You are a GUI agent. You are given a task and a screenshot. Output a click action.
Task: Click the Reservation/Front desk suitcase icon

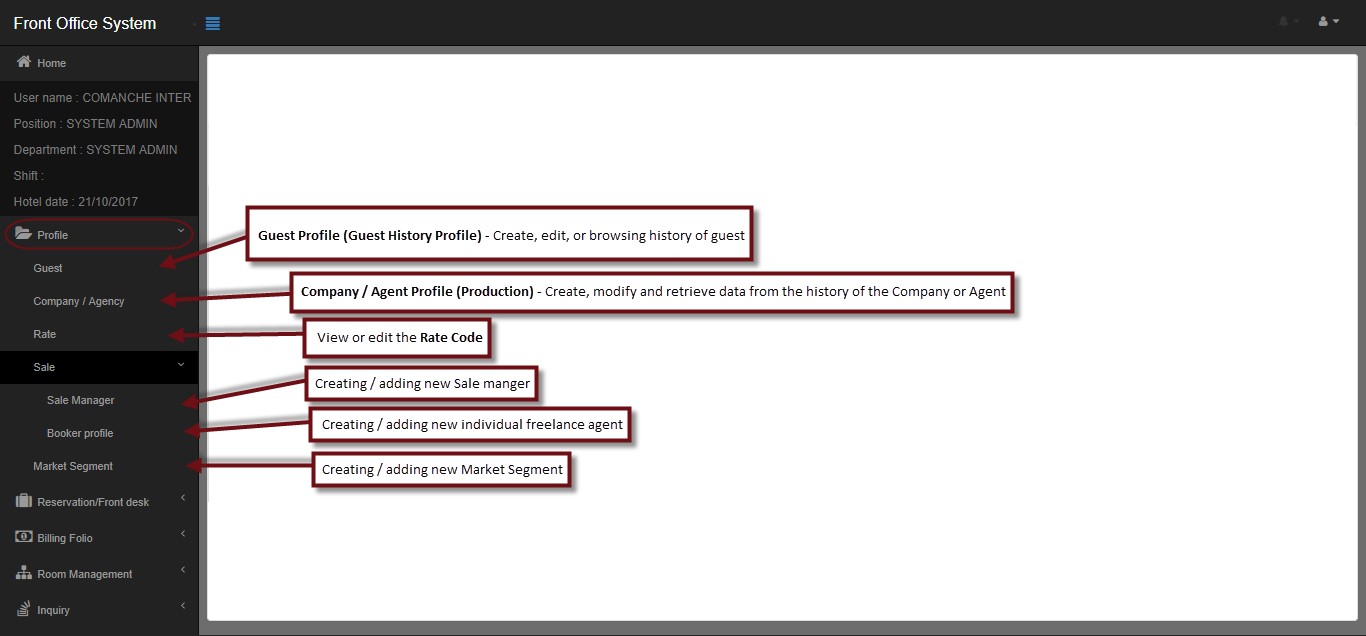(x=24, y=501)
